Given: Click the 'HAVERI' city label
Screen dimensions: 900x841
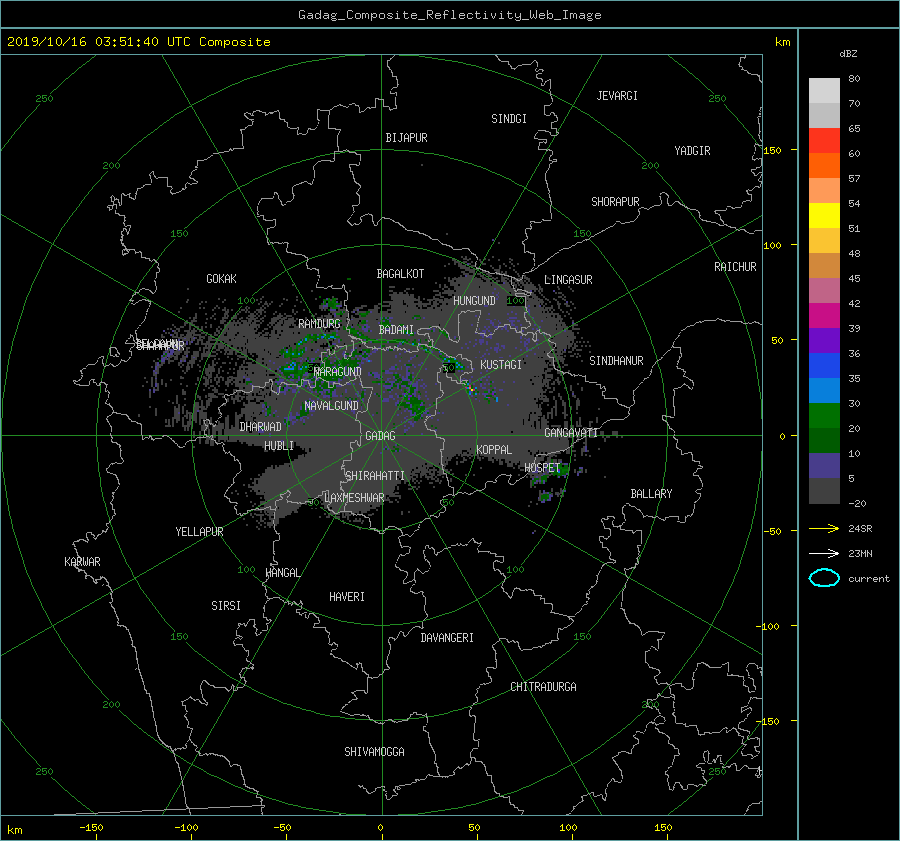Looking at the screenshot, I should 347,597.
